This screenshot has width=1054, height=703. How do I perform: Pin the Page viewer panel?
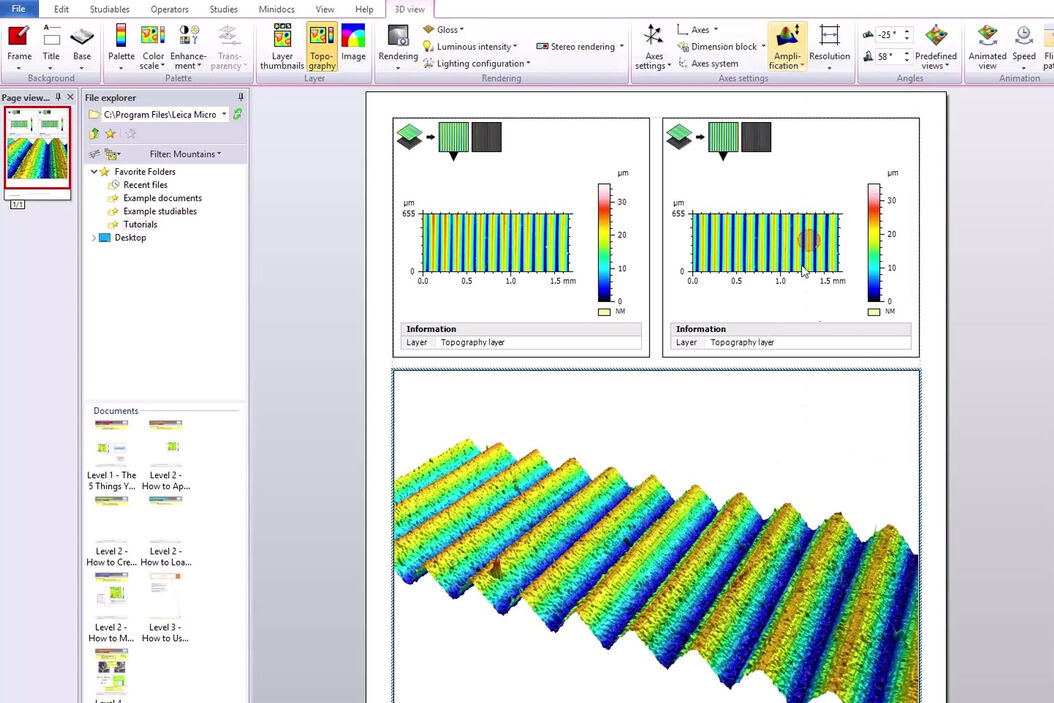point(58,97)
